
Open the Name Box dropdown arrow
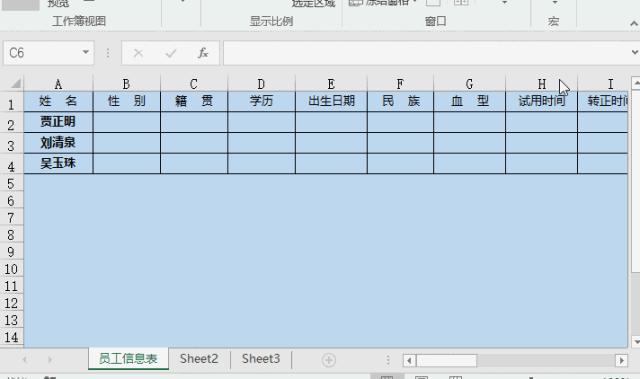click(x=86, y=52)
